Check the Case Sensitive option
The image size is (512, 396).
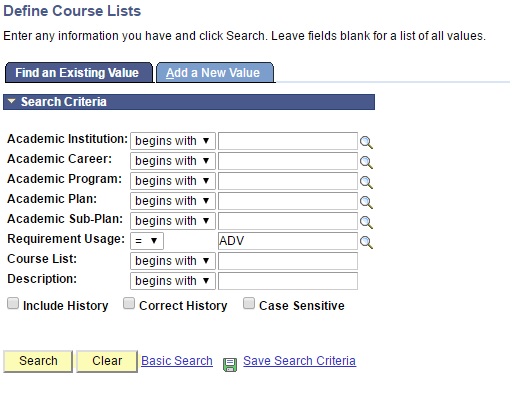point(249,304)
